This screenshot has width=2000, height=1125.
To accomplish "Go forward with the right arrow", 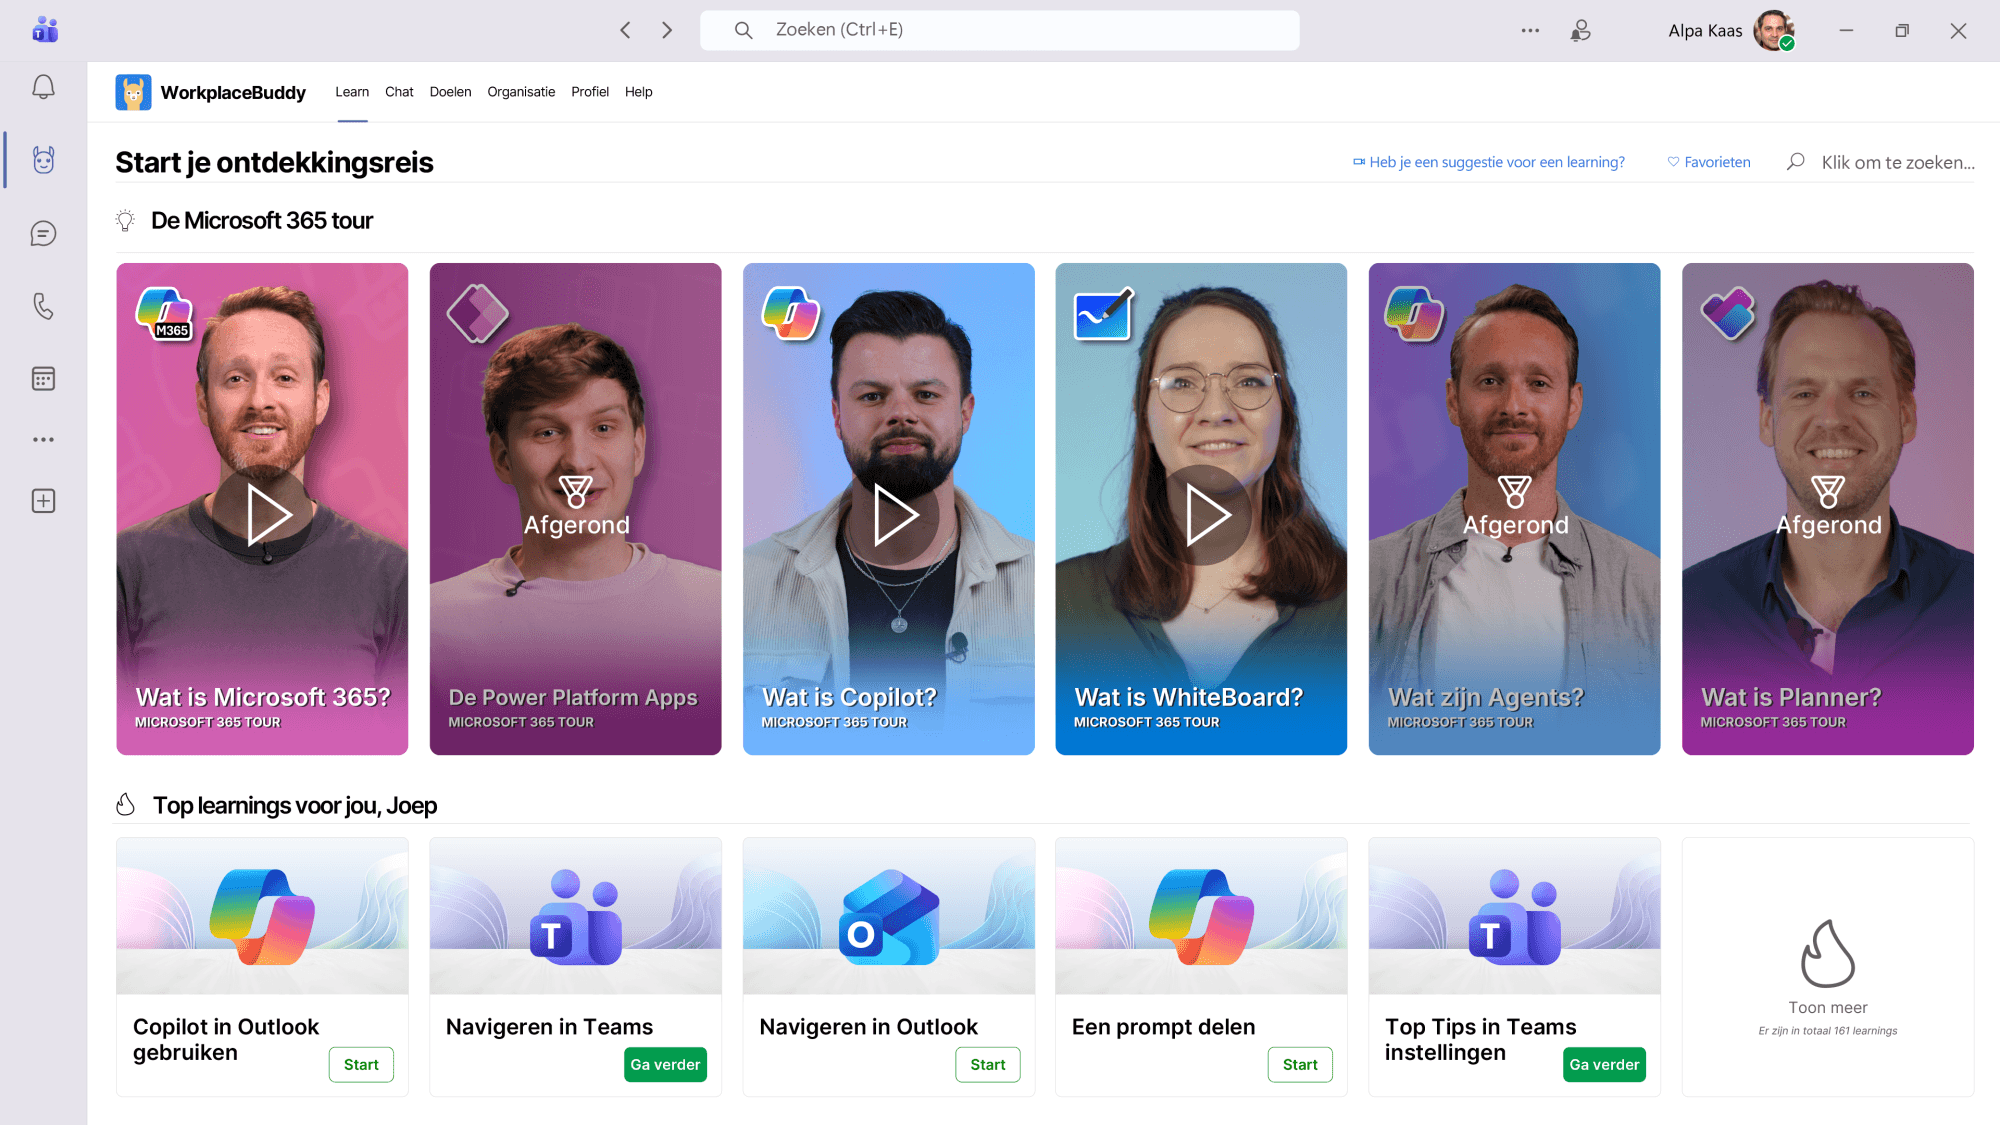I will click(x=667, y=30).
